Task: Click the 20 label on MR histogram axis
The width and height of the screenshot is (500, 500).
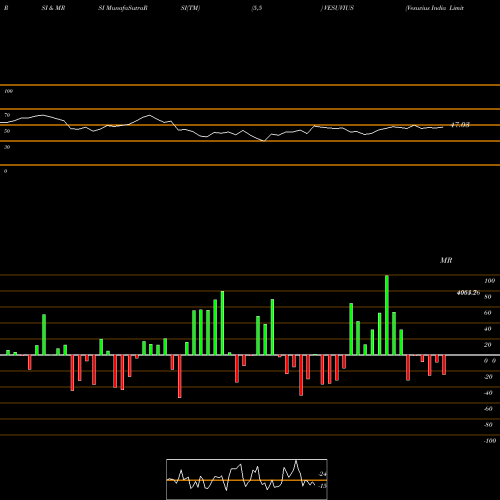Action: 488,345
